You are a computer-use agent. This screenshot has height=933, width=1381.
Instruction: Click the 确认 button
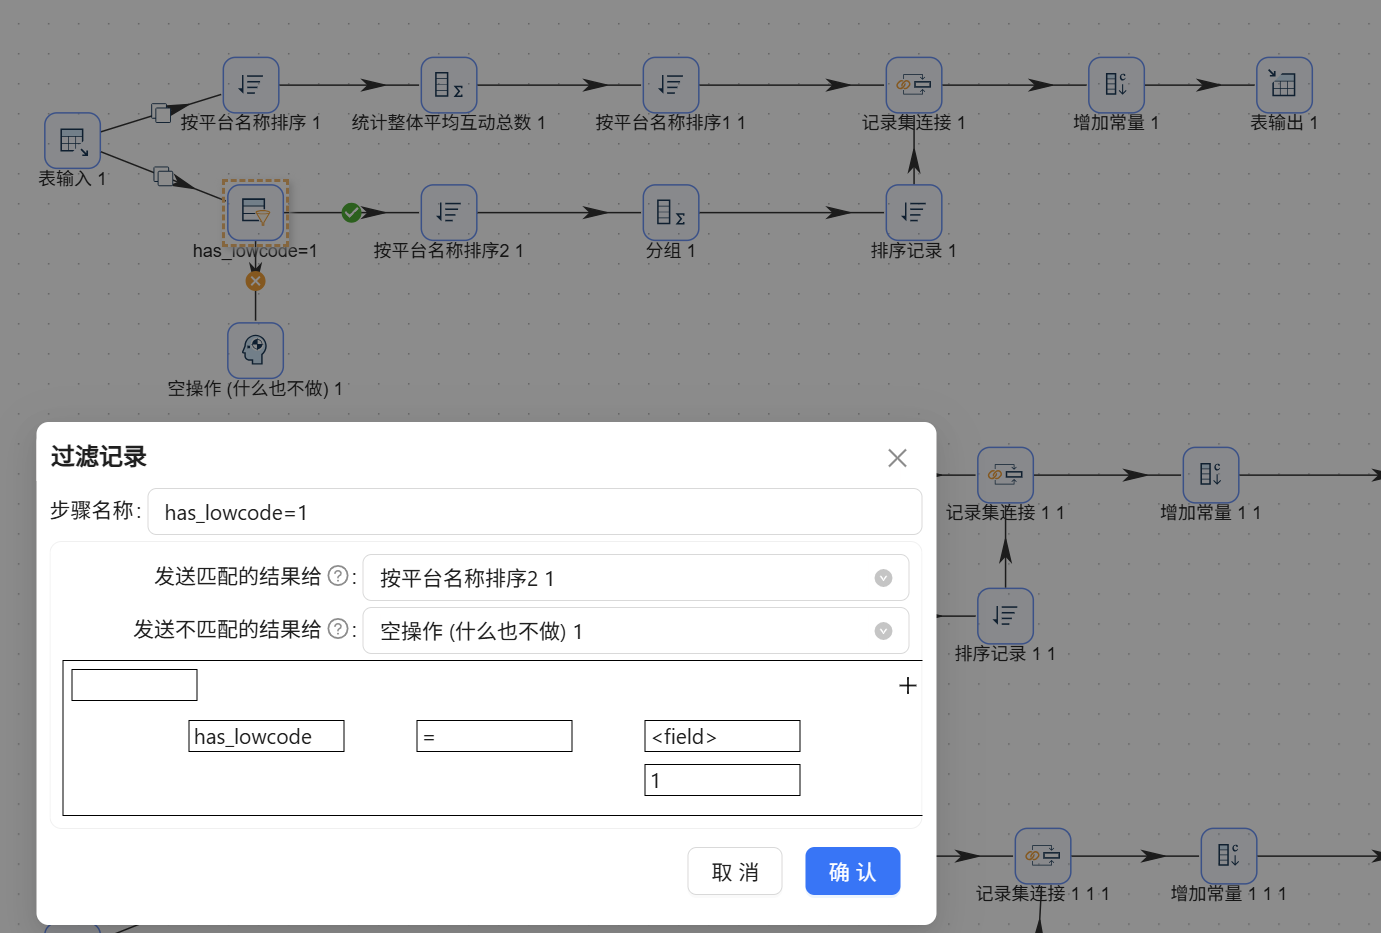(x=853, y=872)
